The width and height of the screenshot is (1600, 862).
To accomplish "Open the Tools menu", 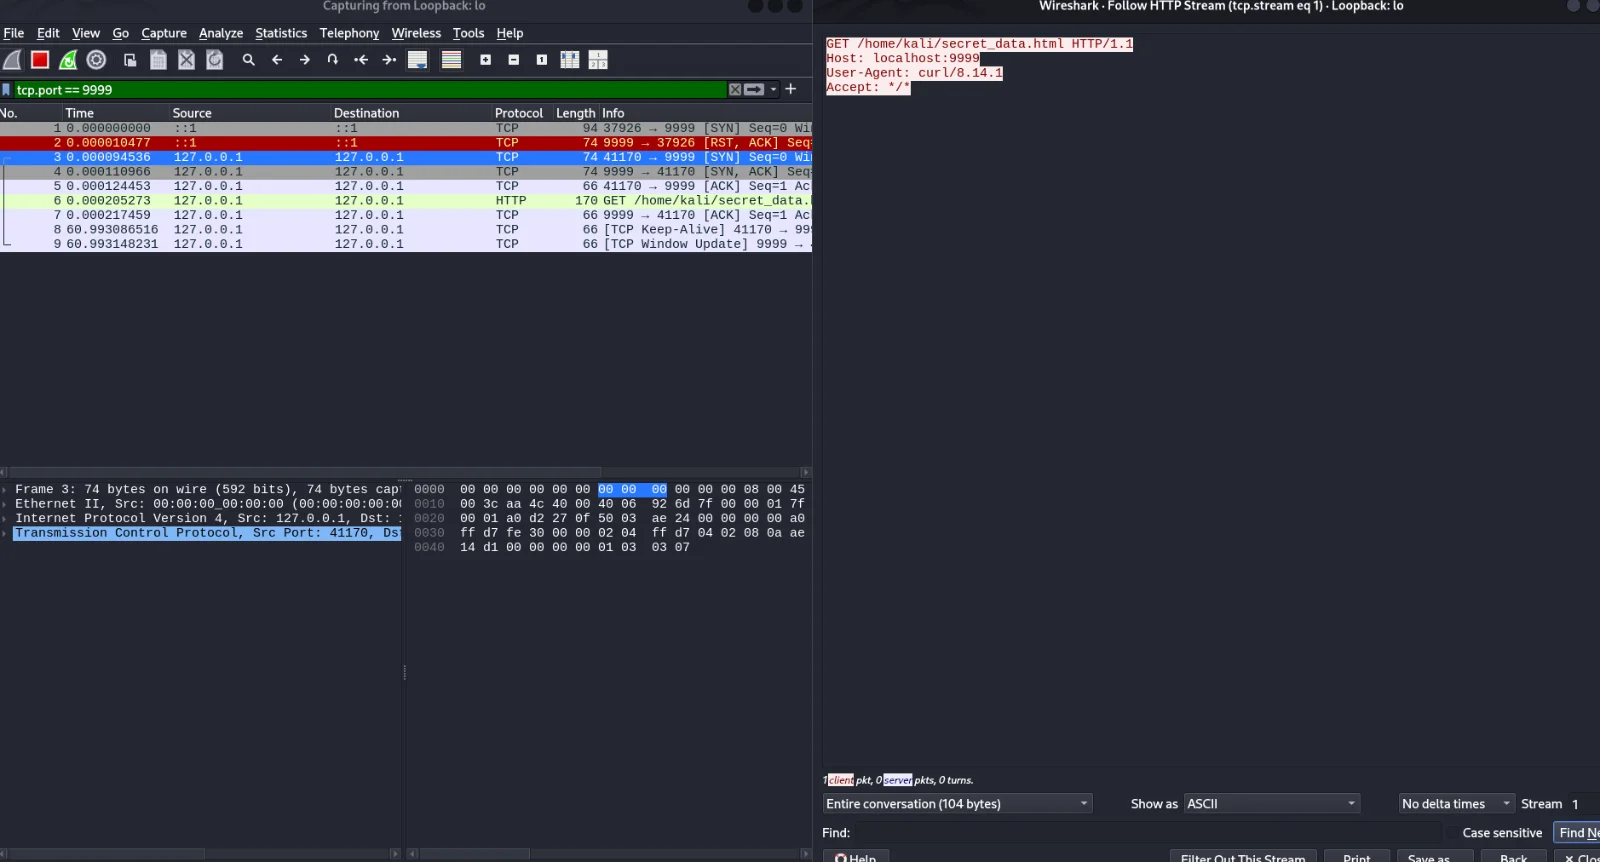I will [468, 33].
